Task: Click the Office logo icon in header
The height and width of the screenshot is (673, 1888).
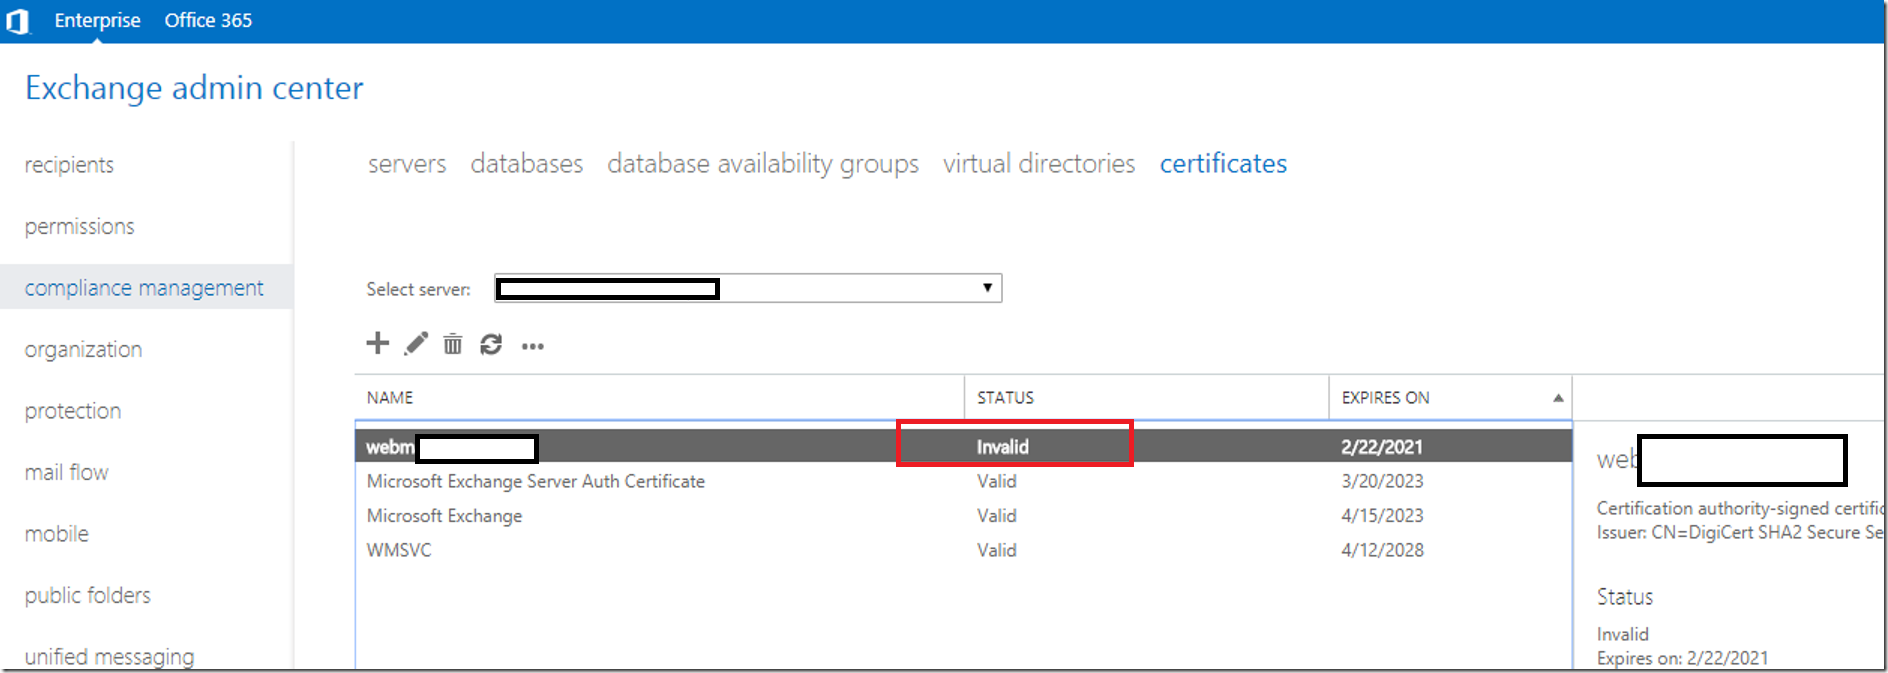Action: (x=18, y=20)
